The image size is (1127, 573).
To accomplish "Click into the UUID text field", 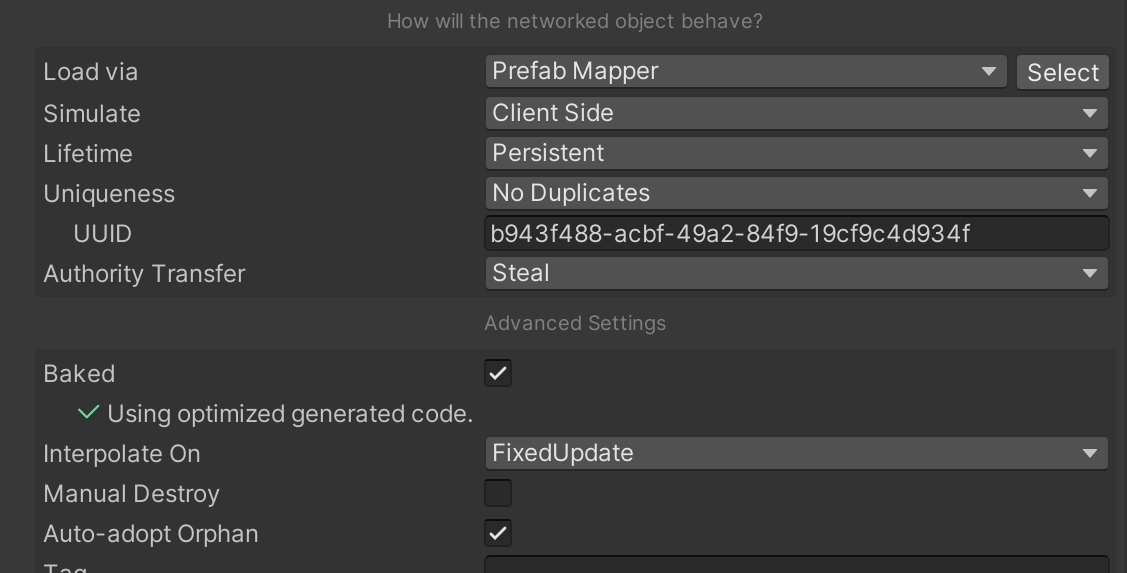I will 796,233.
